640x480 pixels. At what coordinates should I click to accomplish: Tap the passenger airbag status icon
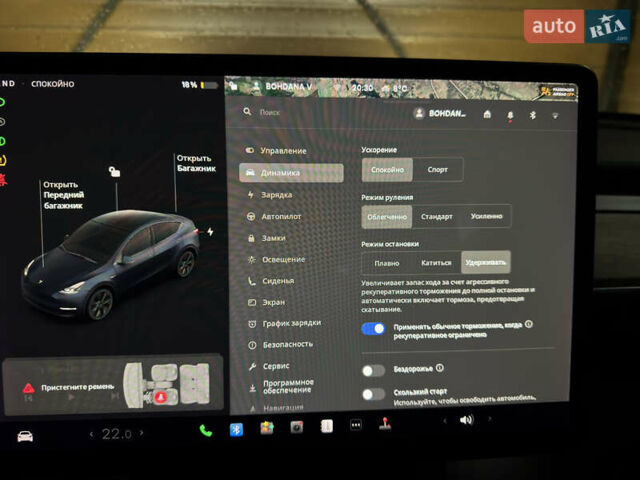(x=557, y=91)
